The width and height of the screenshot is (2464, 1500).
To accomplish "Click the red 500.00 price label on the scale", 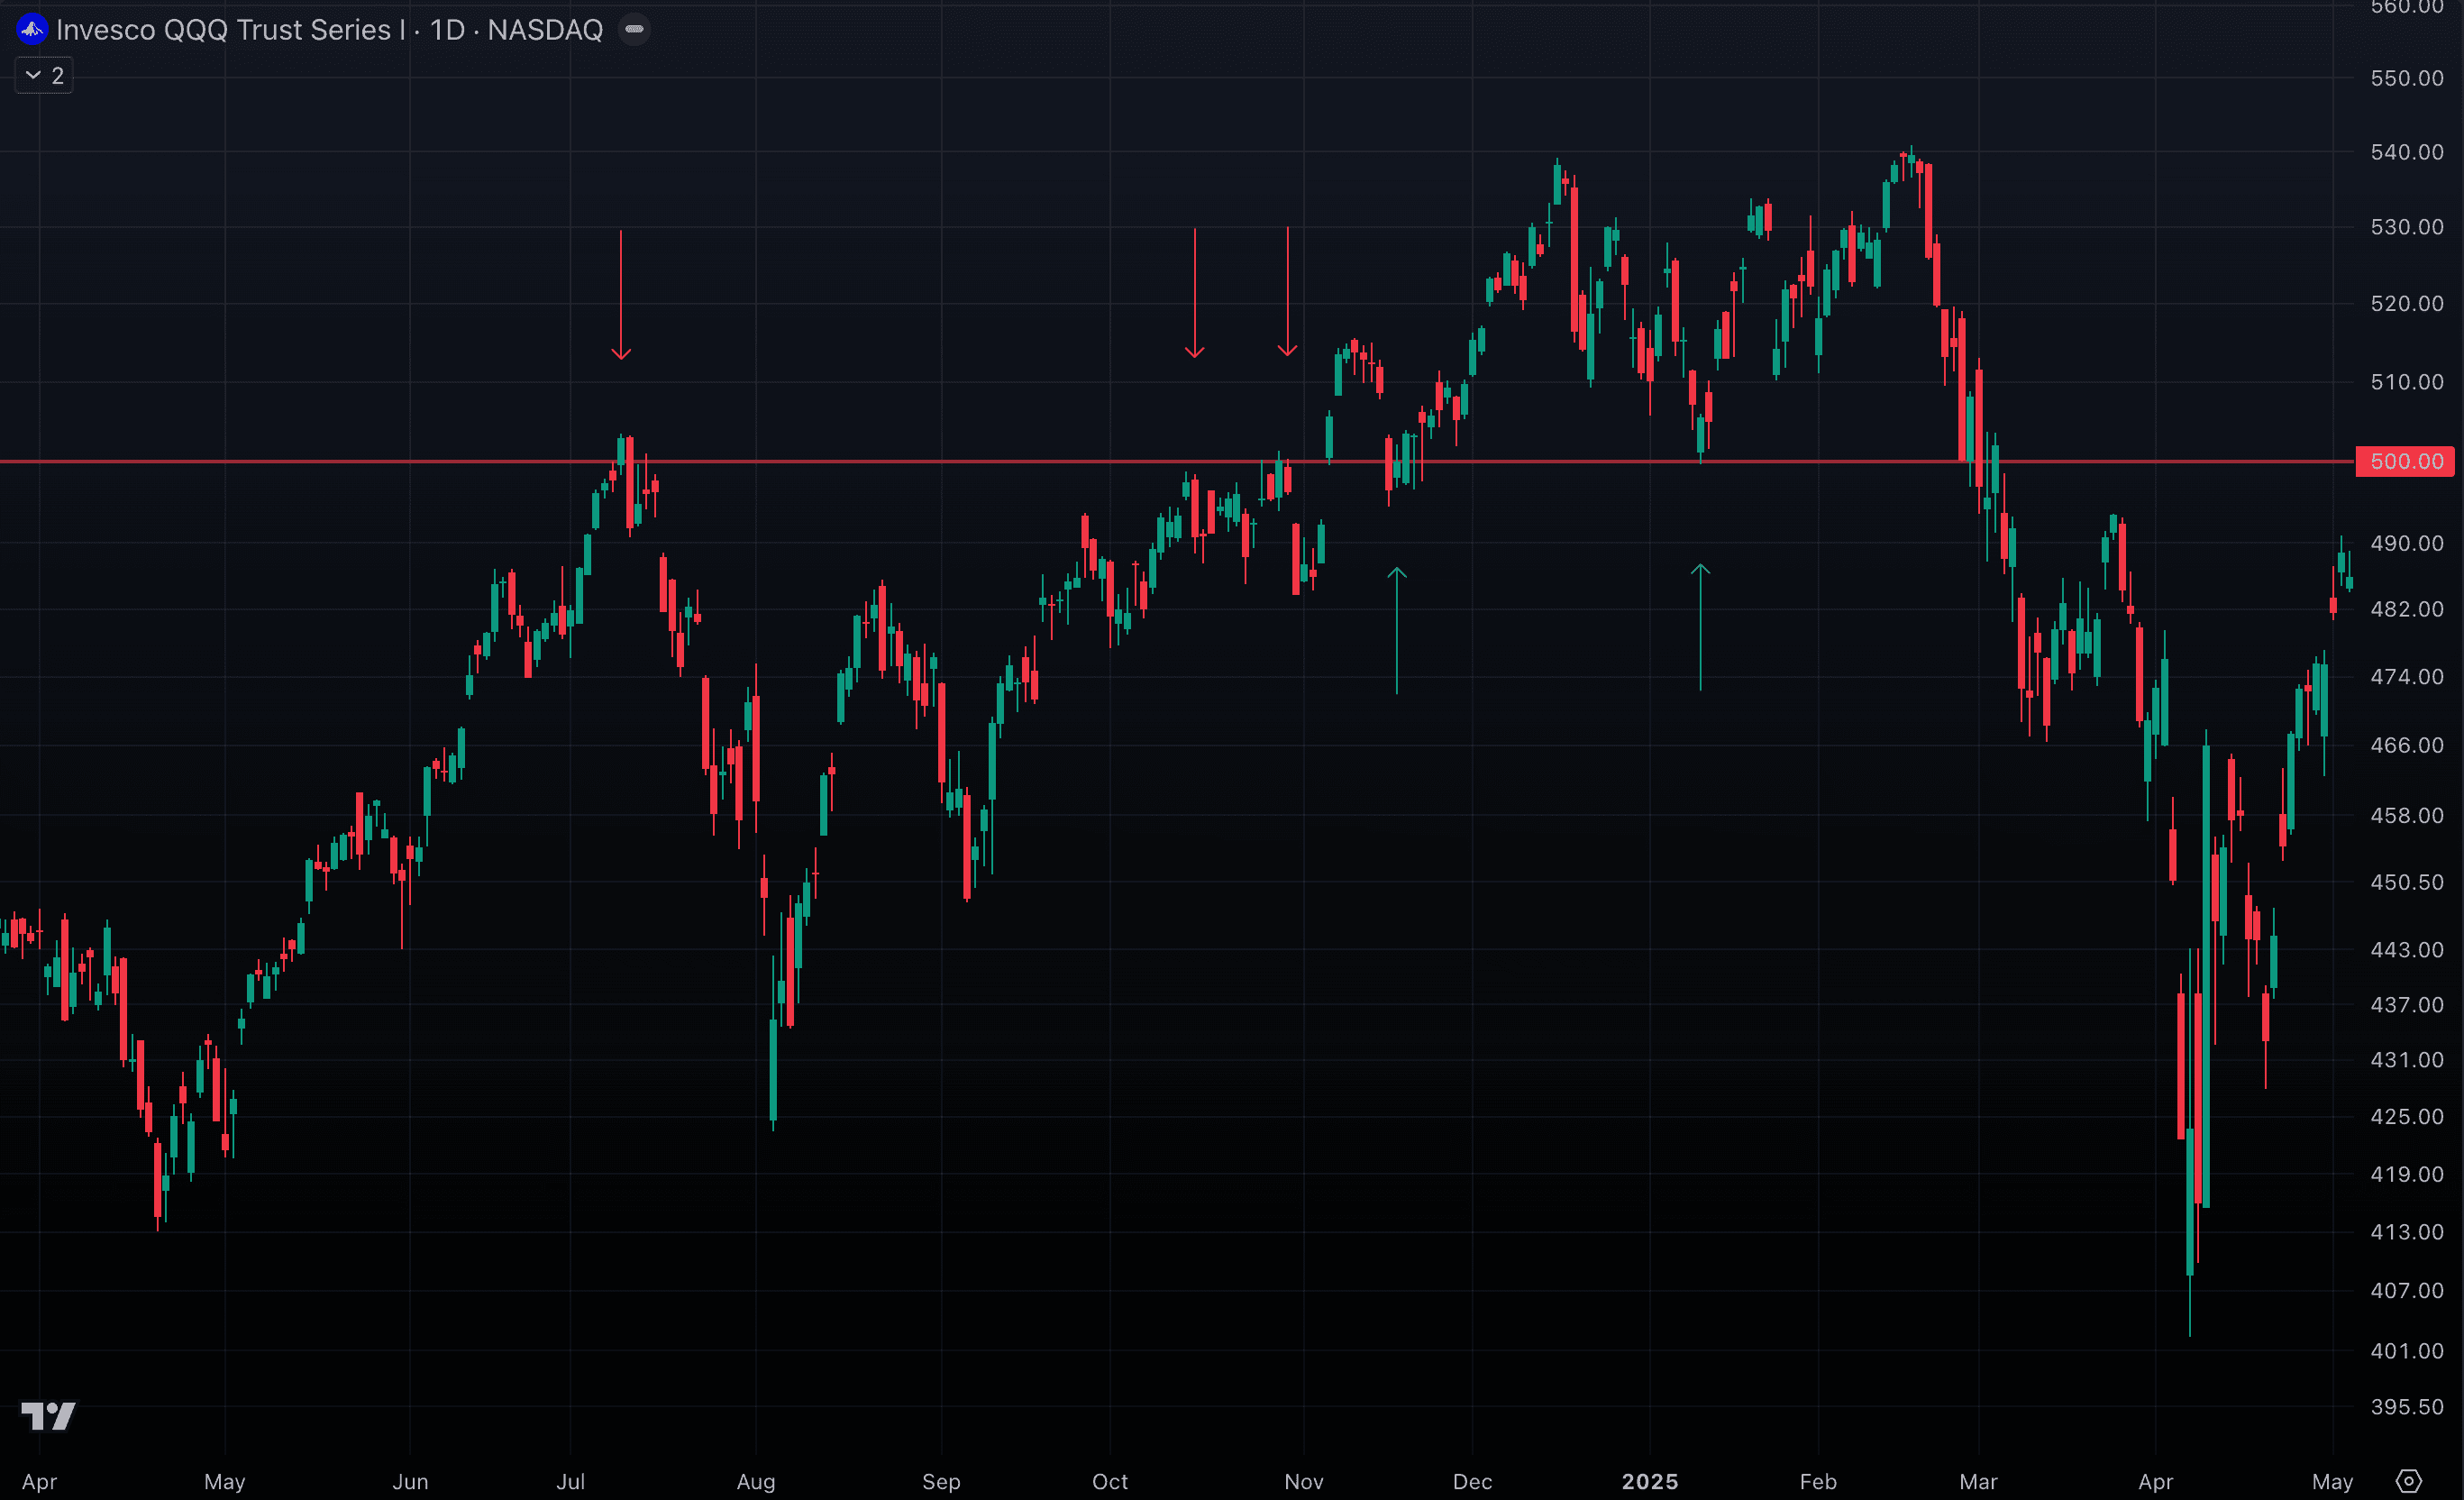I will pyautogui.click(x=2405, y=461).
